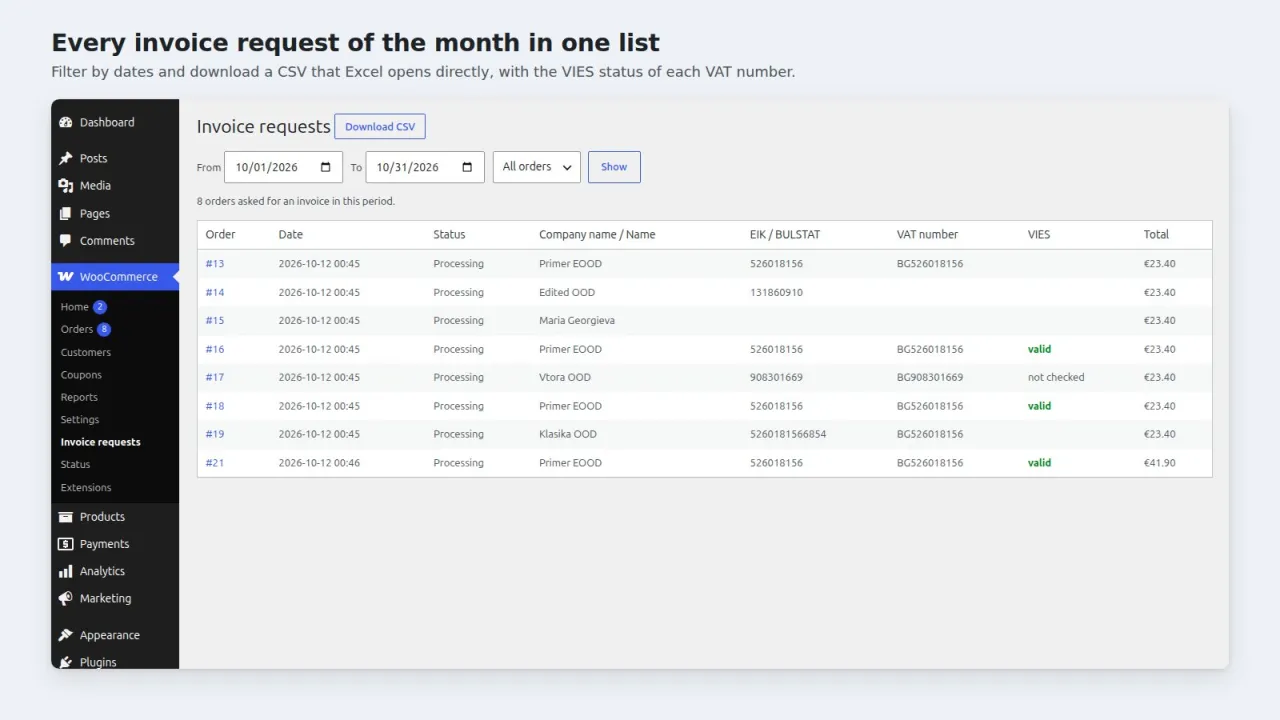The image size is (1280, 720).
Task: Click the From date input 10/01/2026
Action: (283, 167)
